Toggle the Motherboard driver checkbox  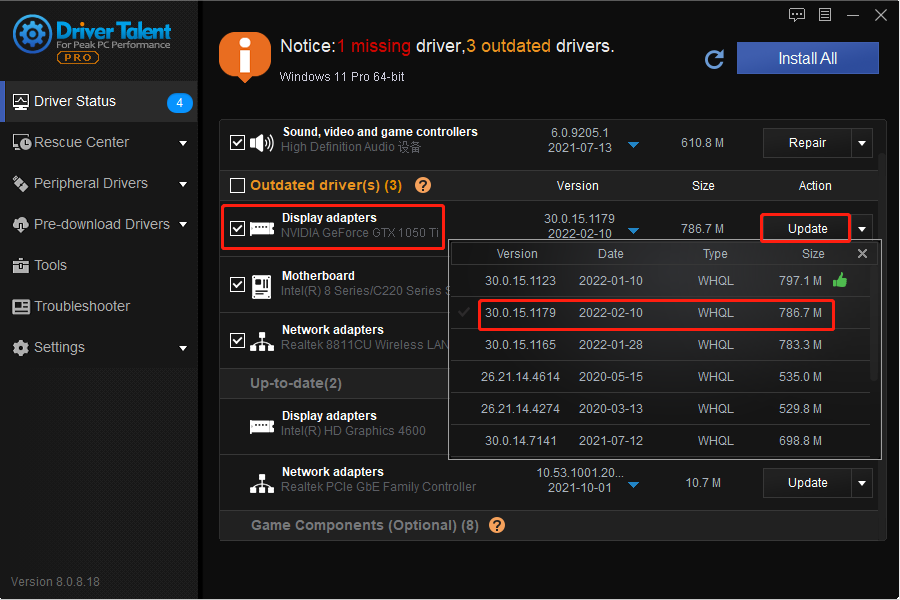pyautogui.click(x=237, y=284)
